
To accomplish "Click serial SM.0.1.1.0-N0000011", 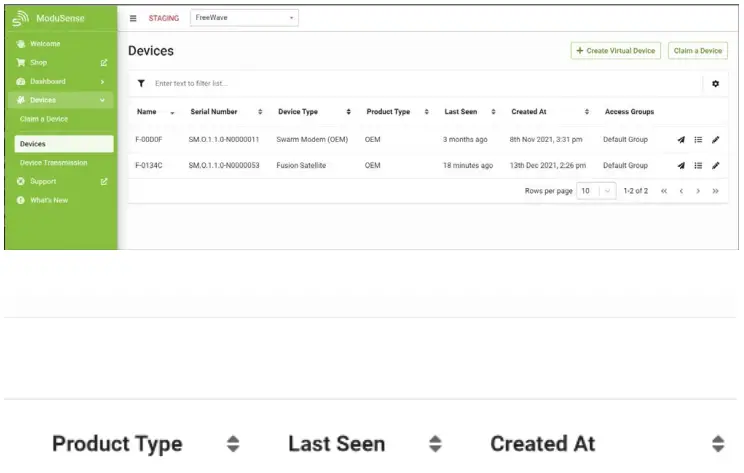I will point(223,139).
